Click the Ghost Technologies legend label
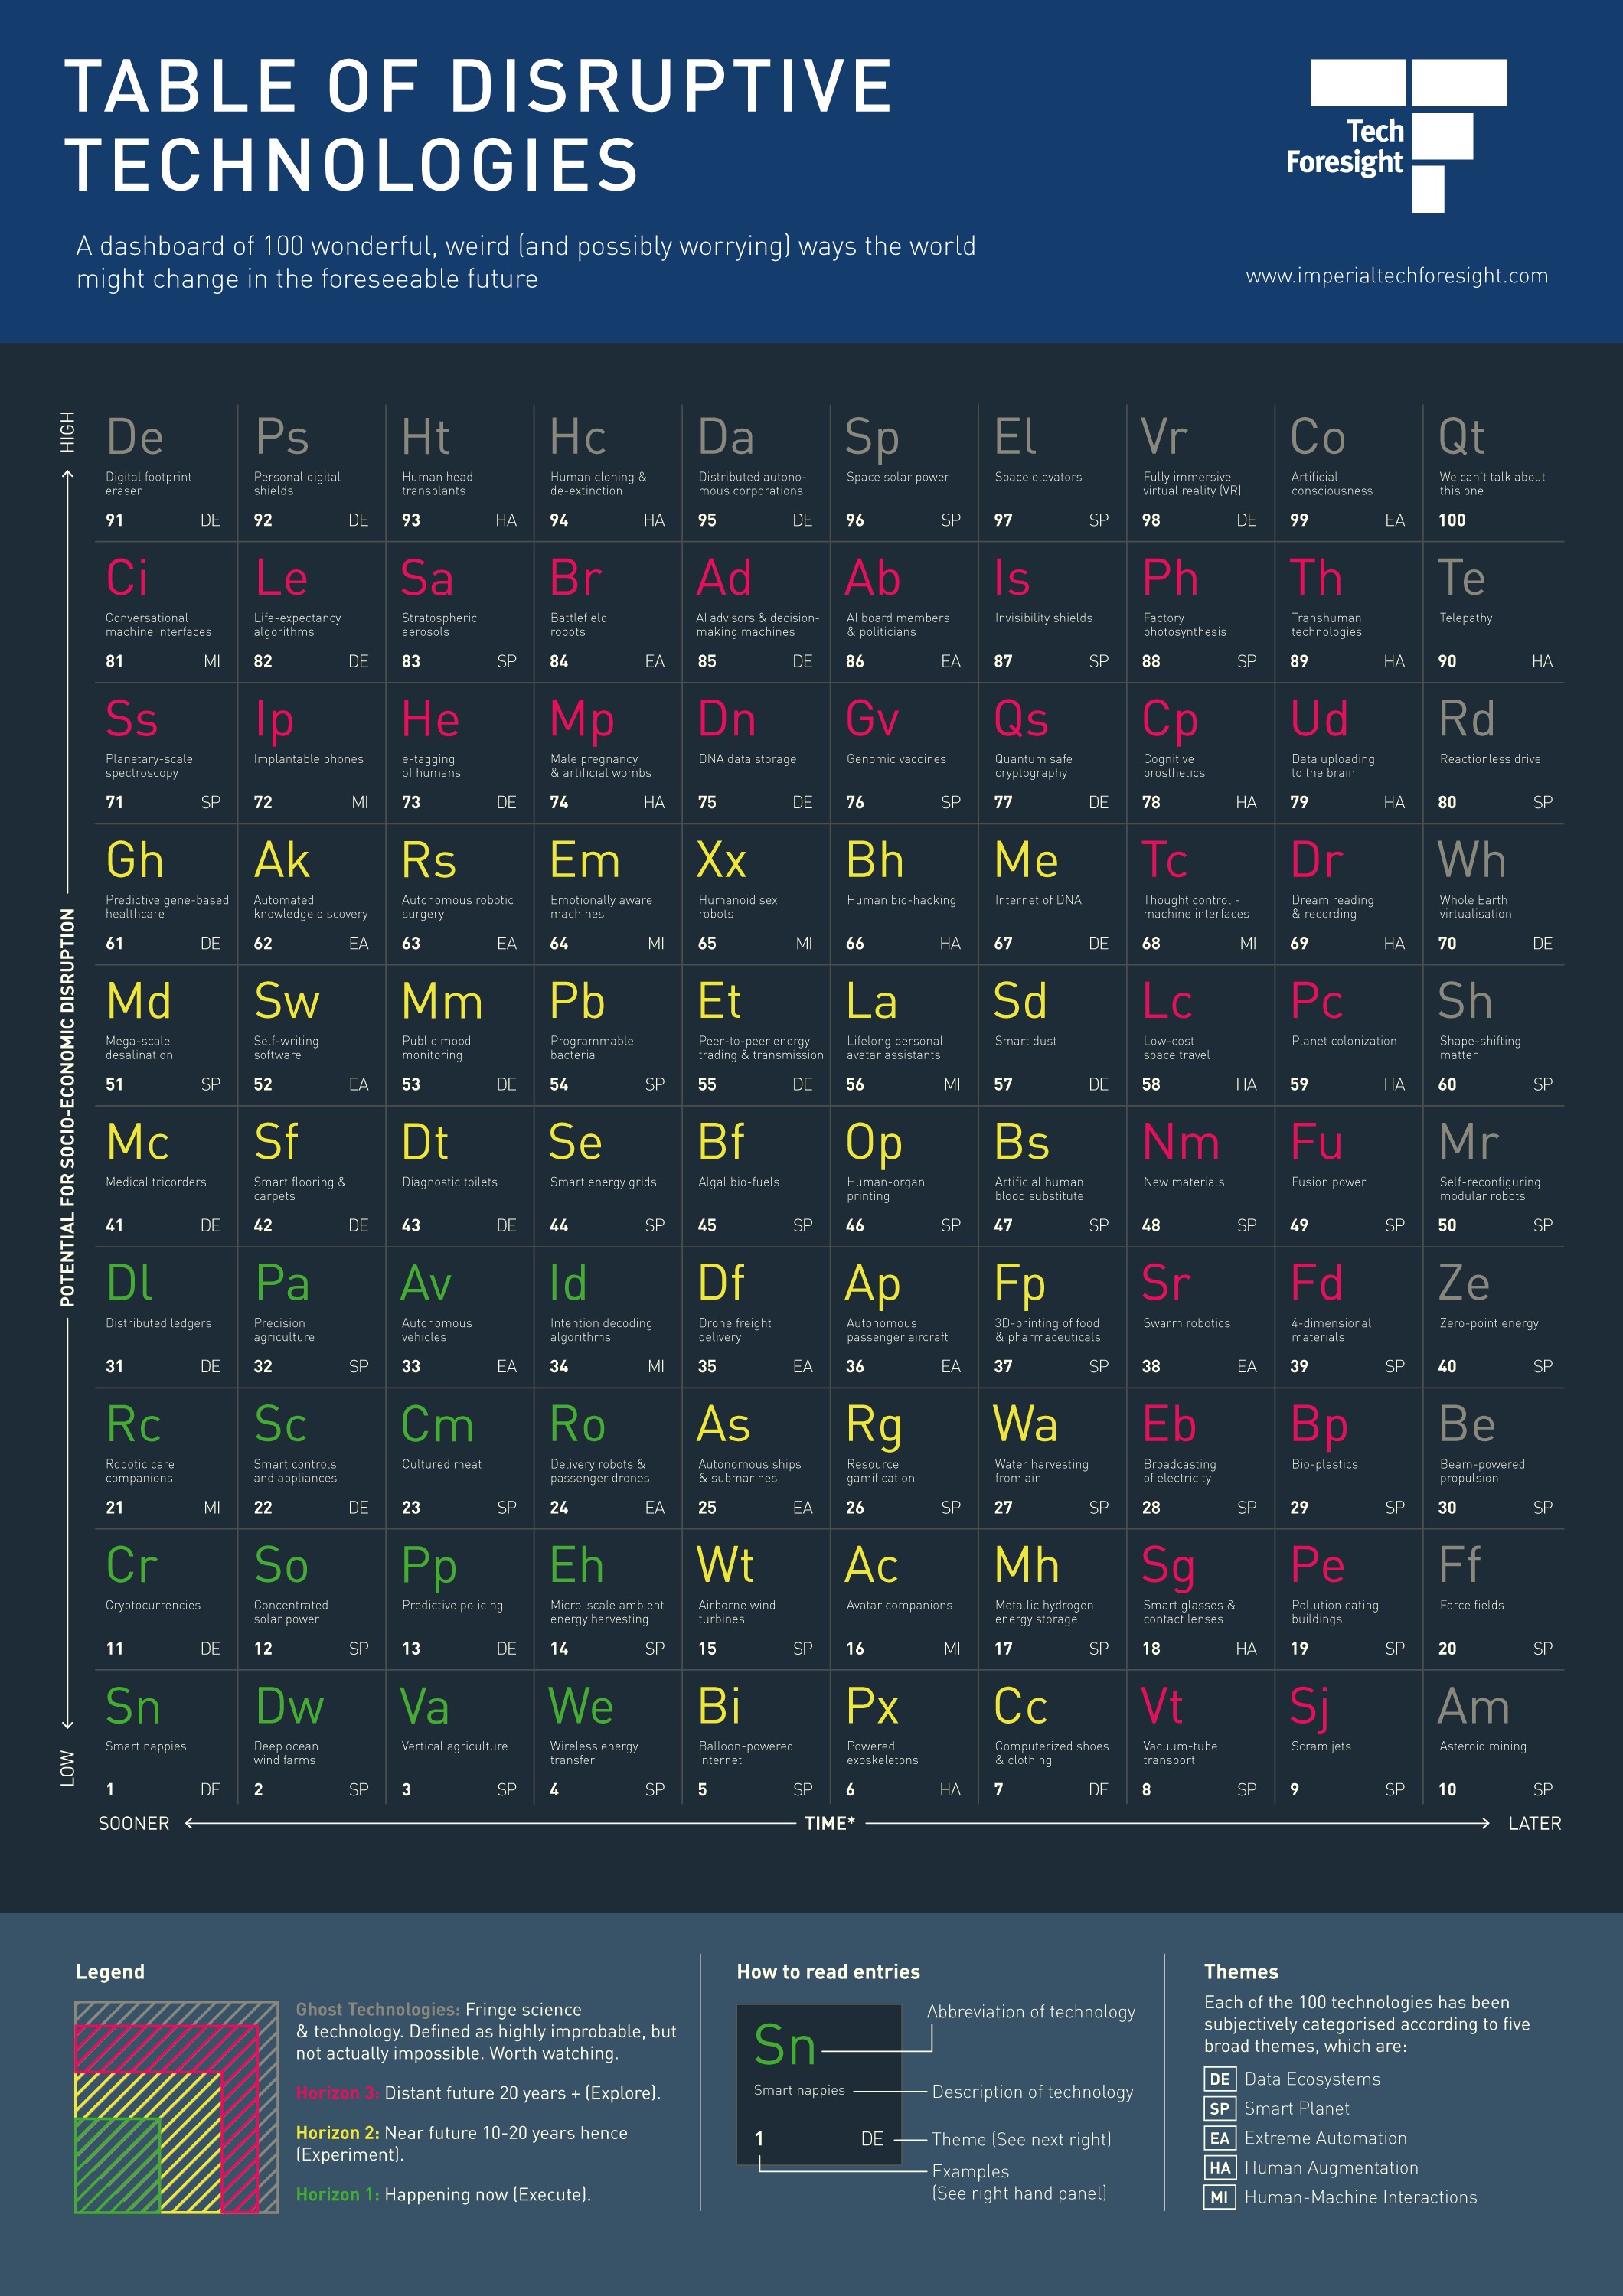 pos(377,2009)
